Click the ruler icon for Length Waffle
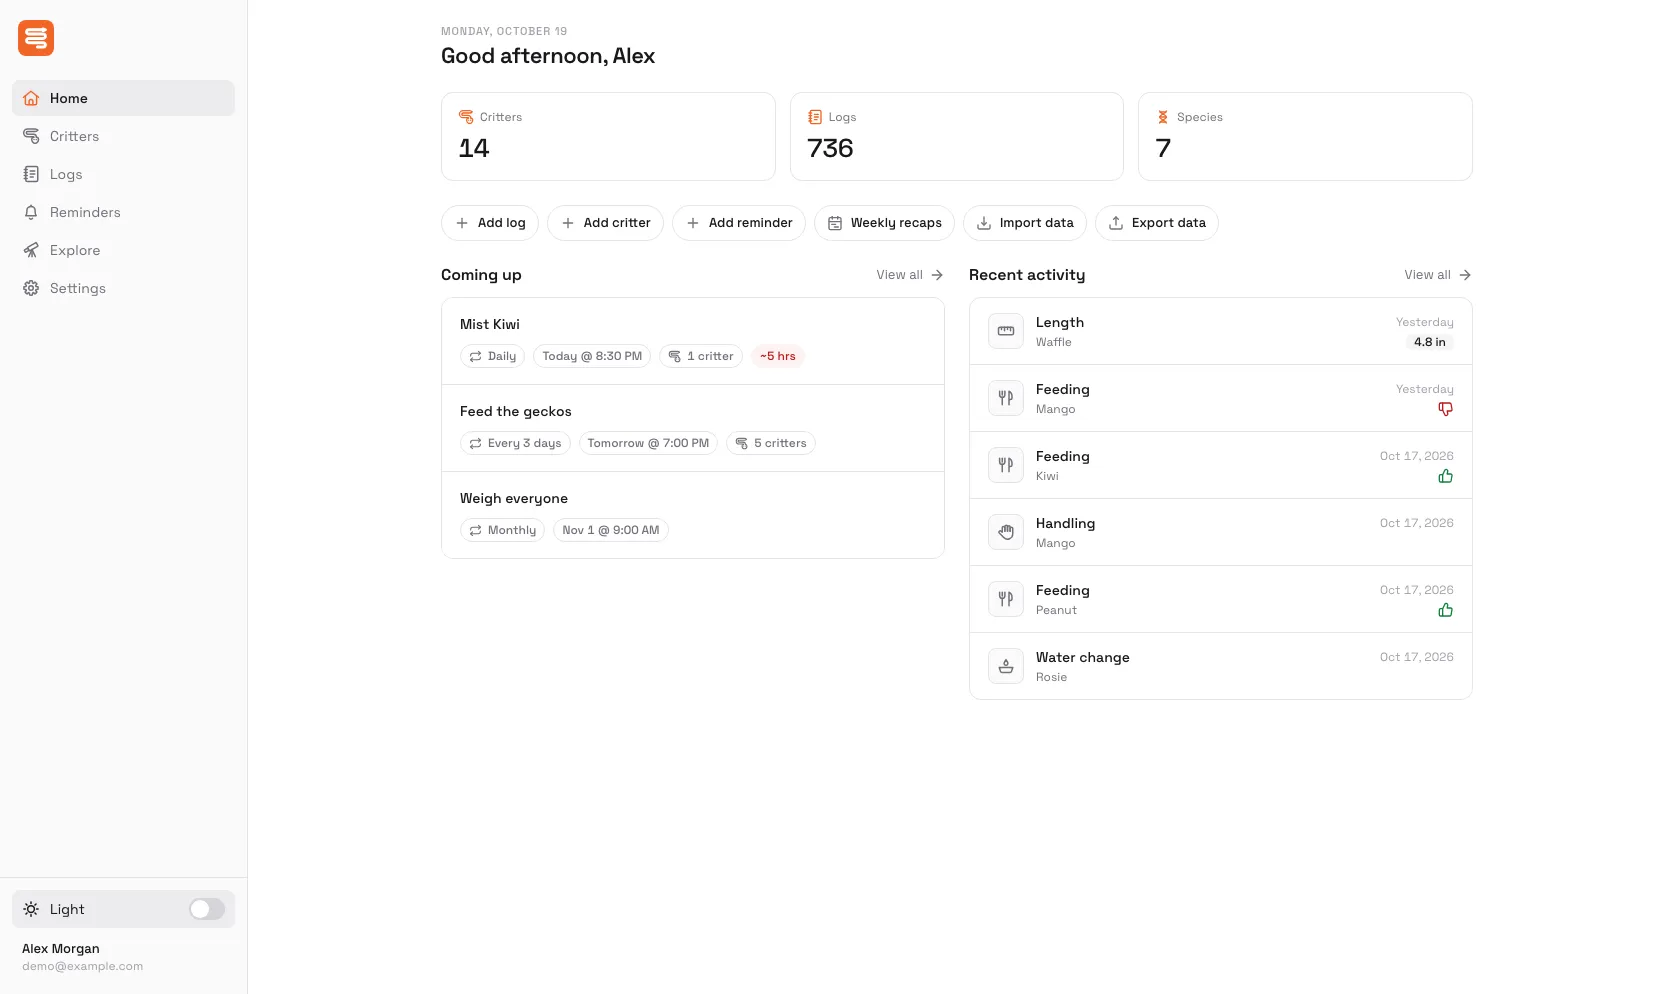The image size is (1666, 994). pyautogui.click(x=1006, y=331)
